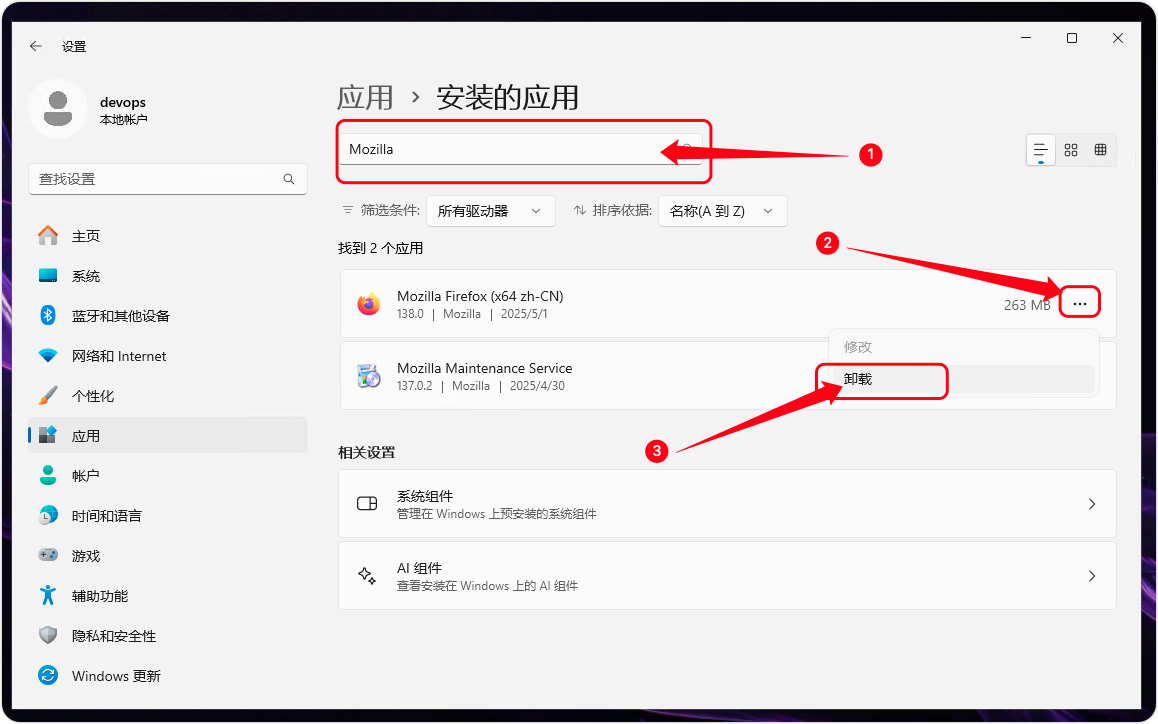Choose 修改 from the context menu

point(963,346)
